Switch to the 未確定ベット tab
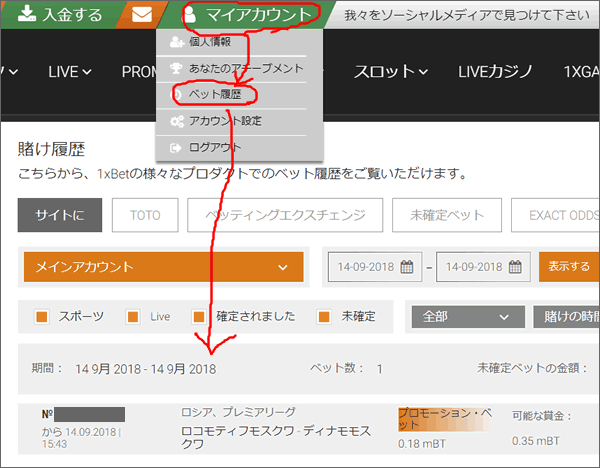This screenshot has height=468, width=600. [447, 215]
